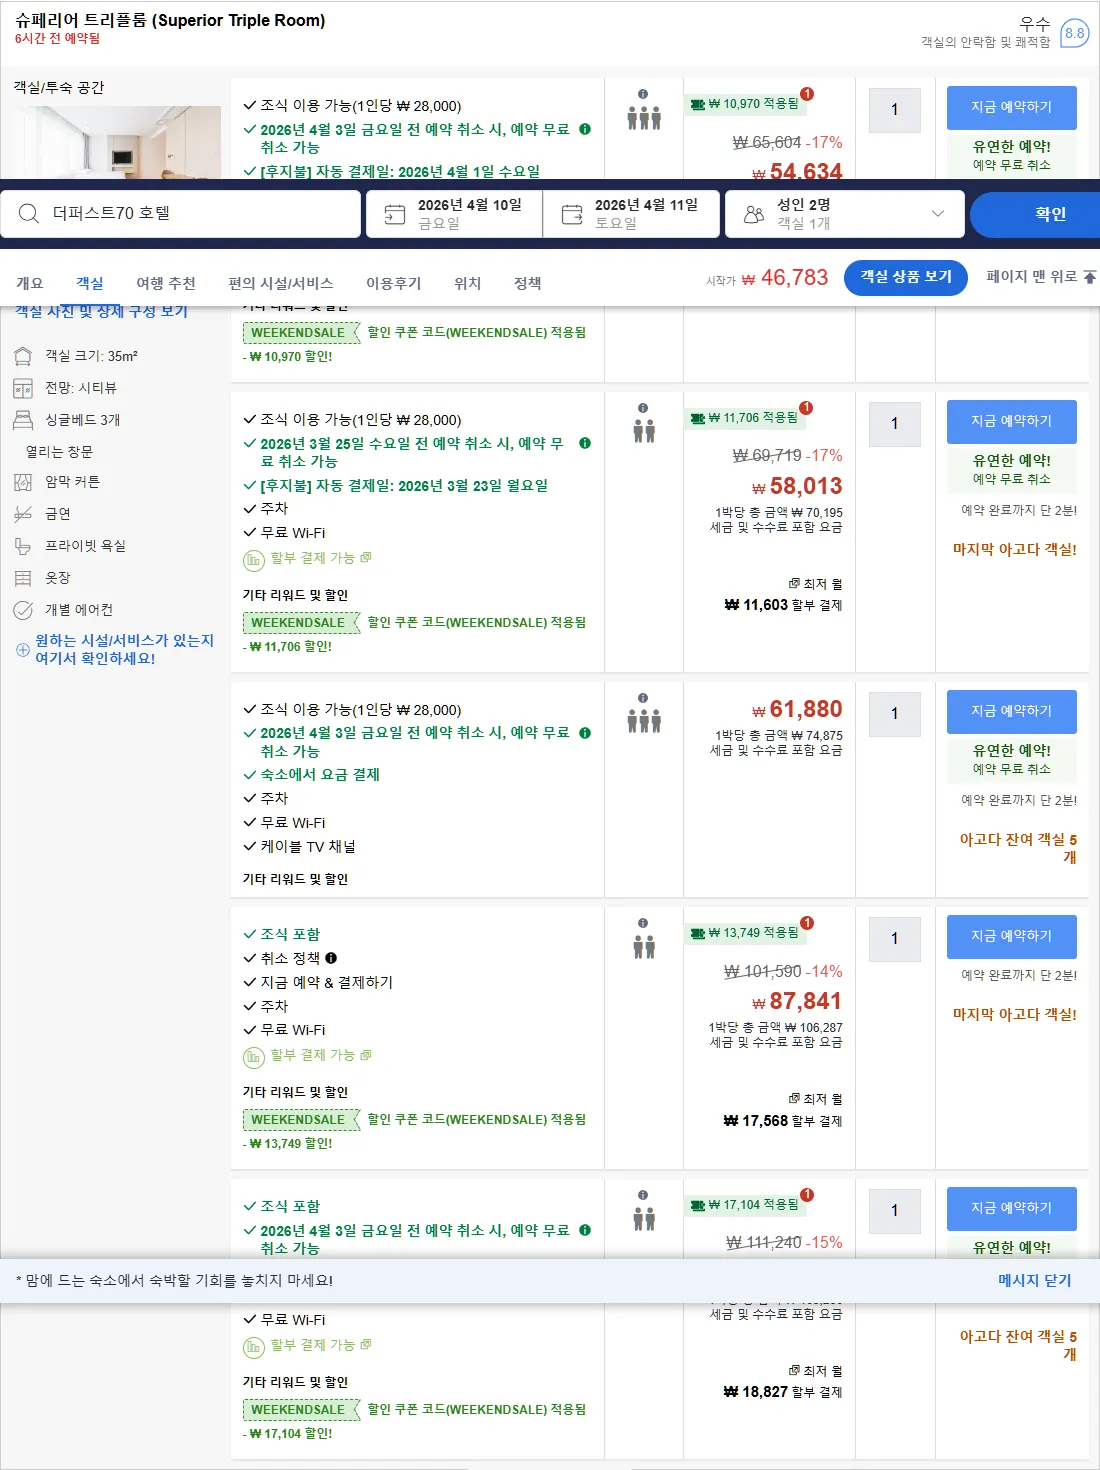Click the hotel name search field 더퍼스트70 호텔

(x=181, y=214)
